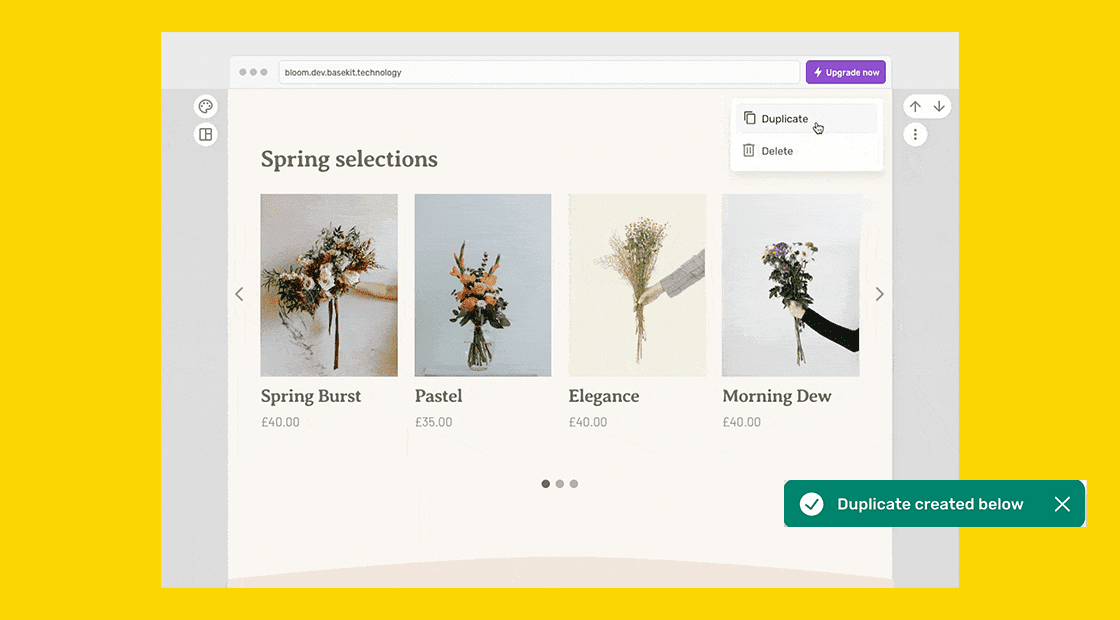Click the copy icon next to Duplicate
Screen dimensions: 1120x620
(749, 118)
